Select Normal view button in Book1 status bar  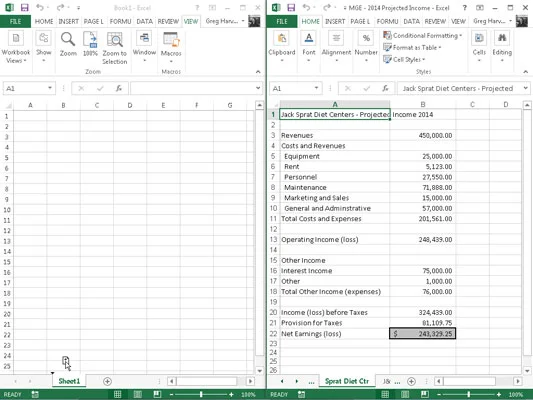click(x=118, y=394)
